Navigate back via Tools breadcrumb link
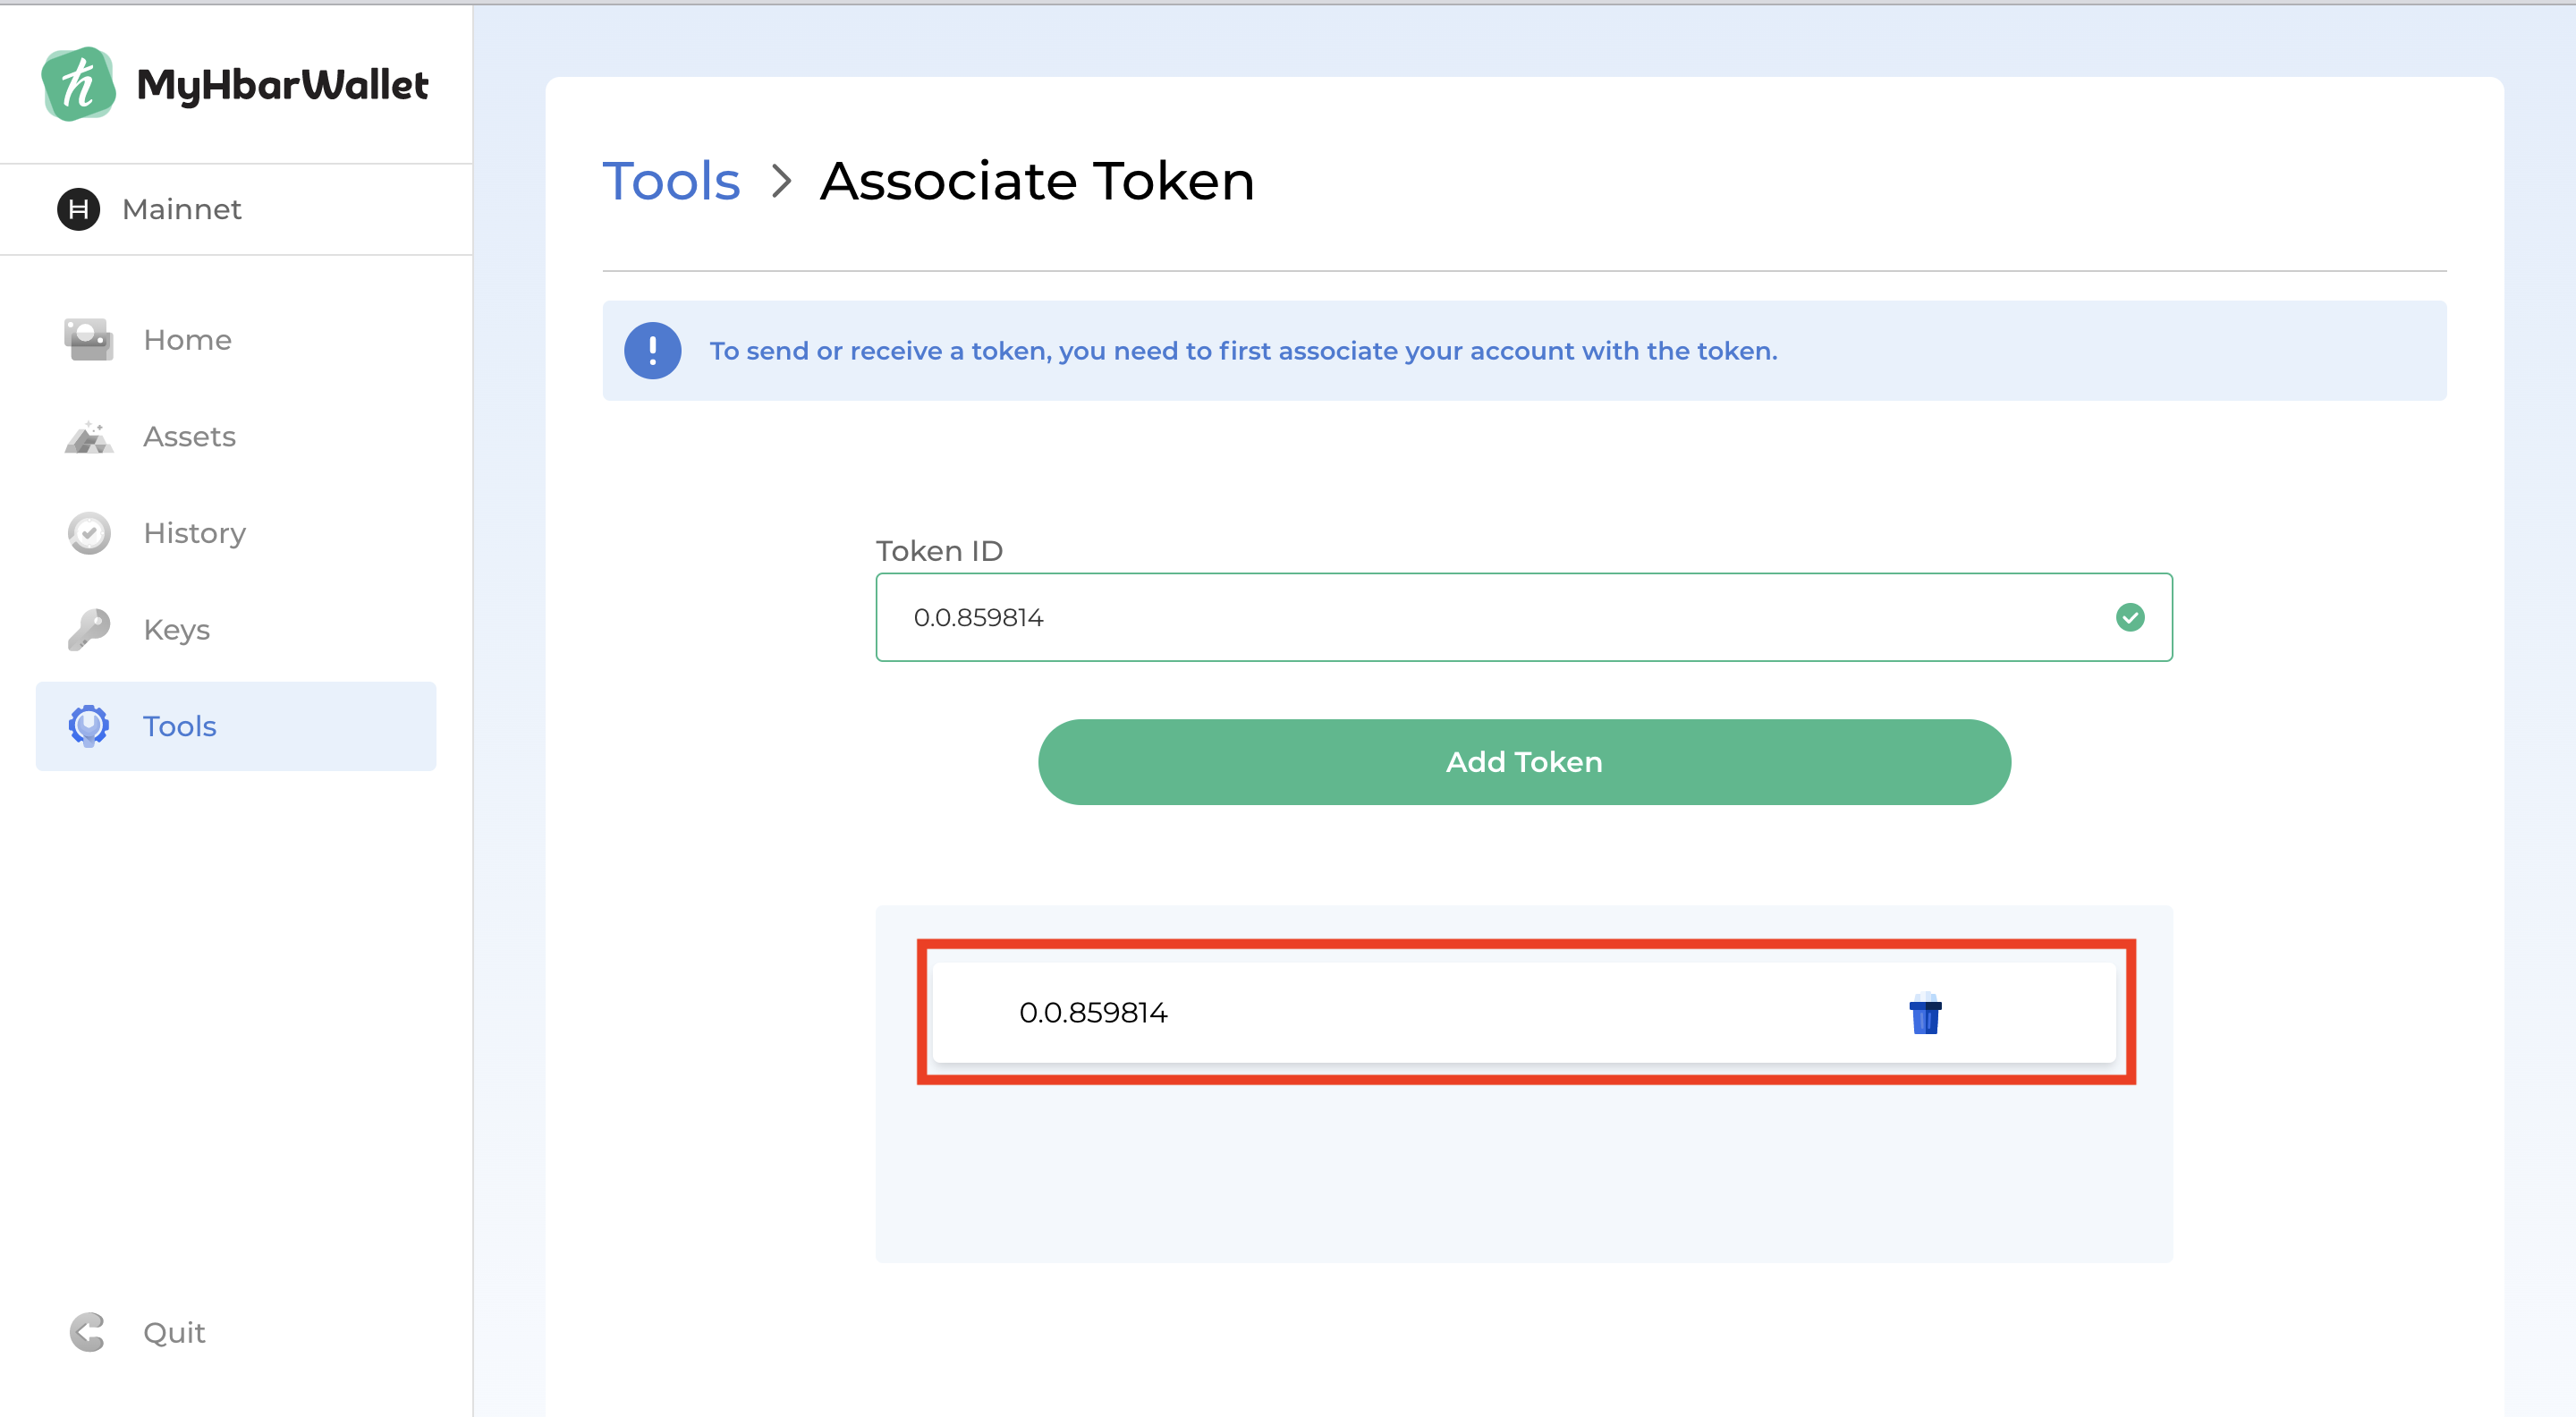This screenshot has height=1417, width=2576. 671,181
